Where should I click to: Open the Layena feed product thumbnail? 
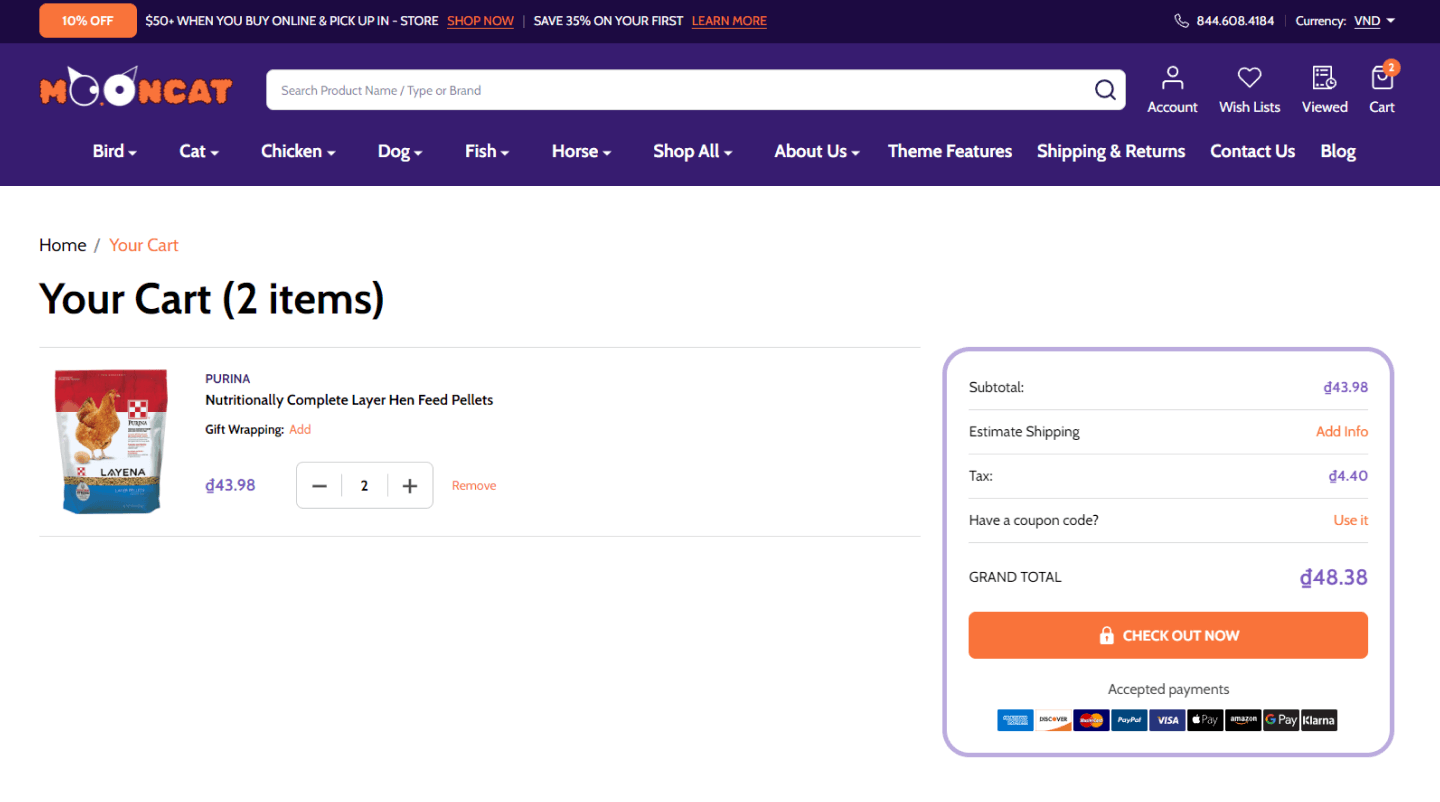110,441
